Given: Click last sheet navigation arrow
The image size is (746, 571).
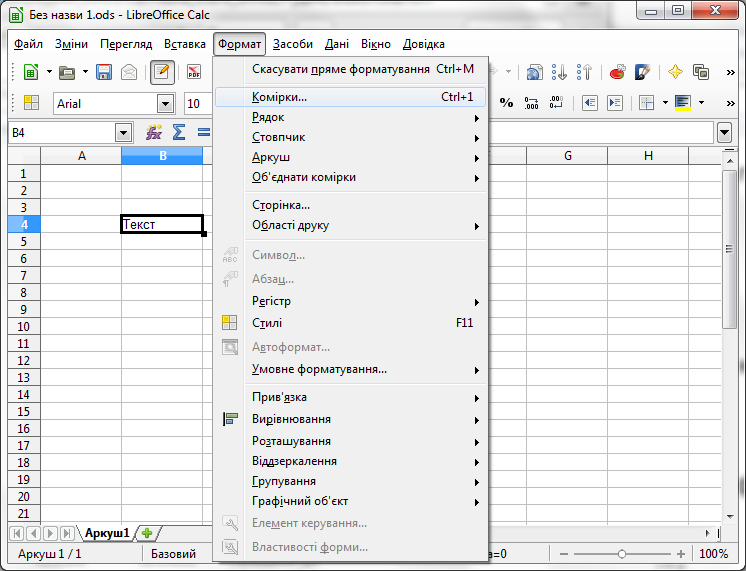Looking at the screenshot, I should point(67,533).
